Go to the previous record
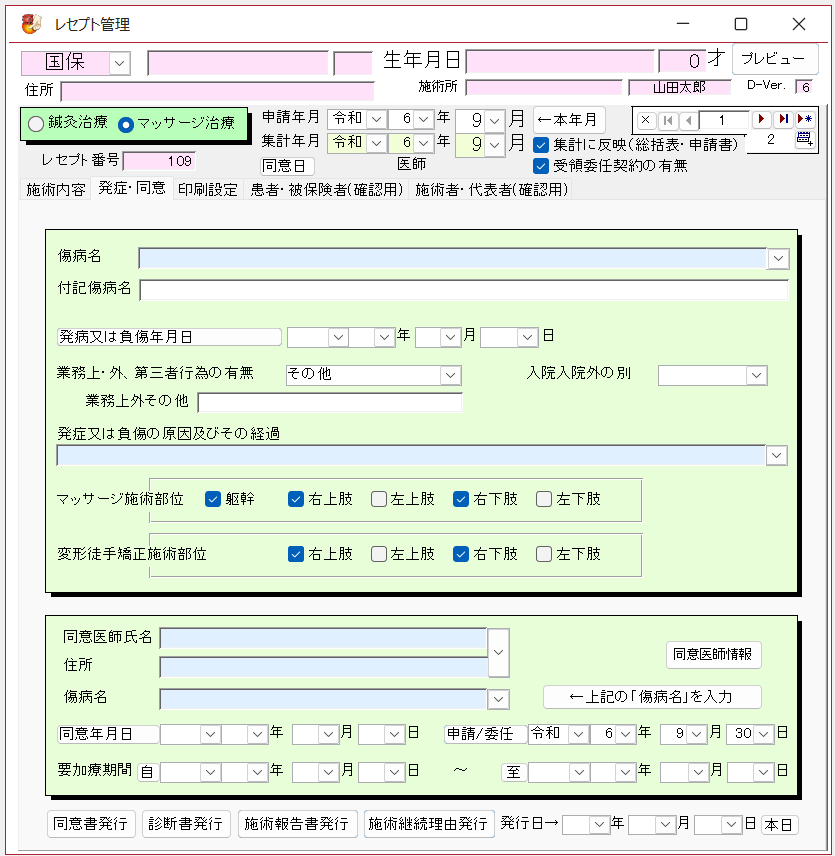This screenshot has height=856, width=835. (x=687, y=120)
